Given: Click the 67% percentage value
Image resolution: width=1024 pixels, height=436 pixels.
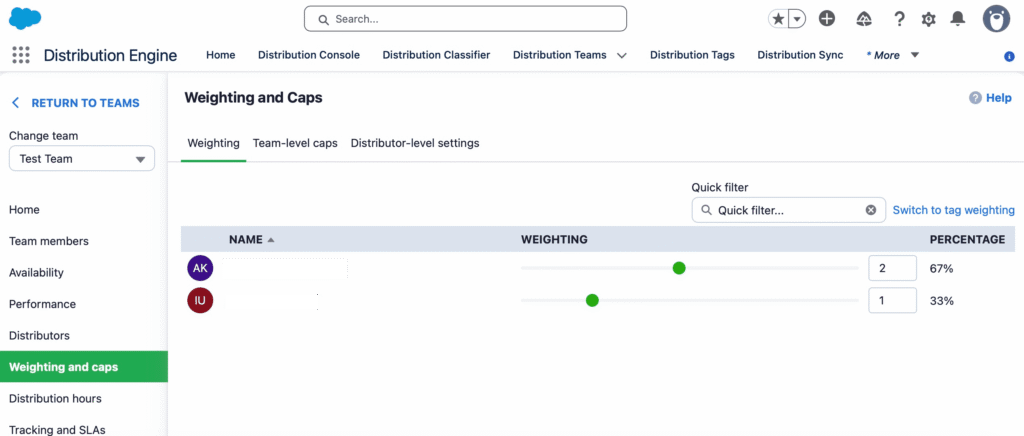Looking at the screenshot, I should coord(942,268).
